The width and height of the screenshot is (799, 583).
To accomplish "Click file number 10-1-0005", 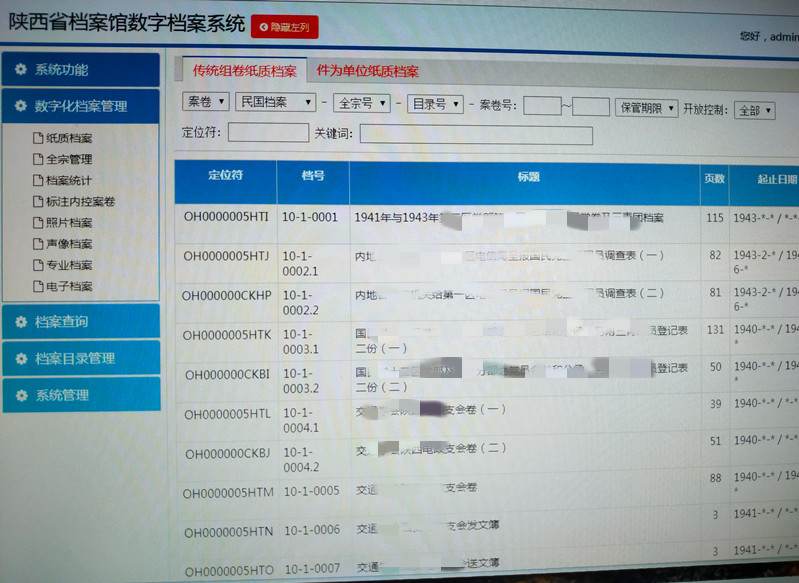I will [311, 491].
